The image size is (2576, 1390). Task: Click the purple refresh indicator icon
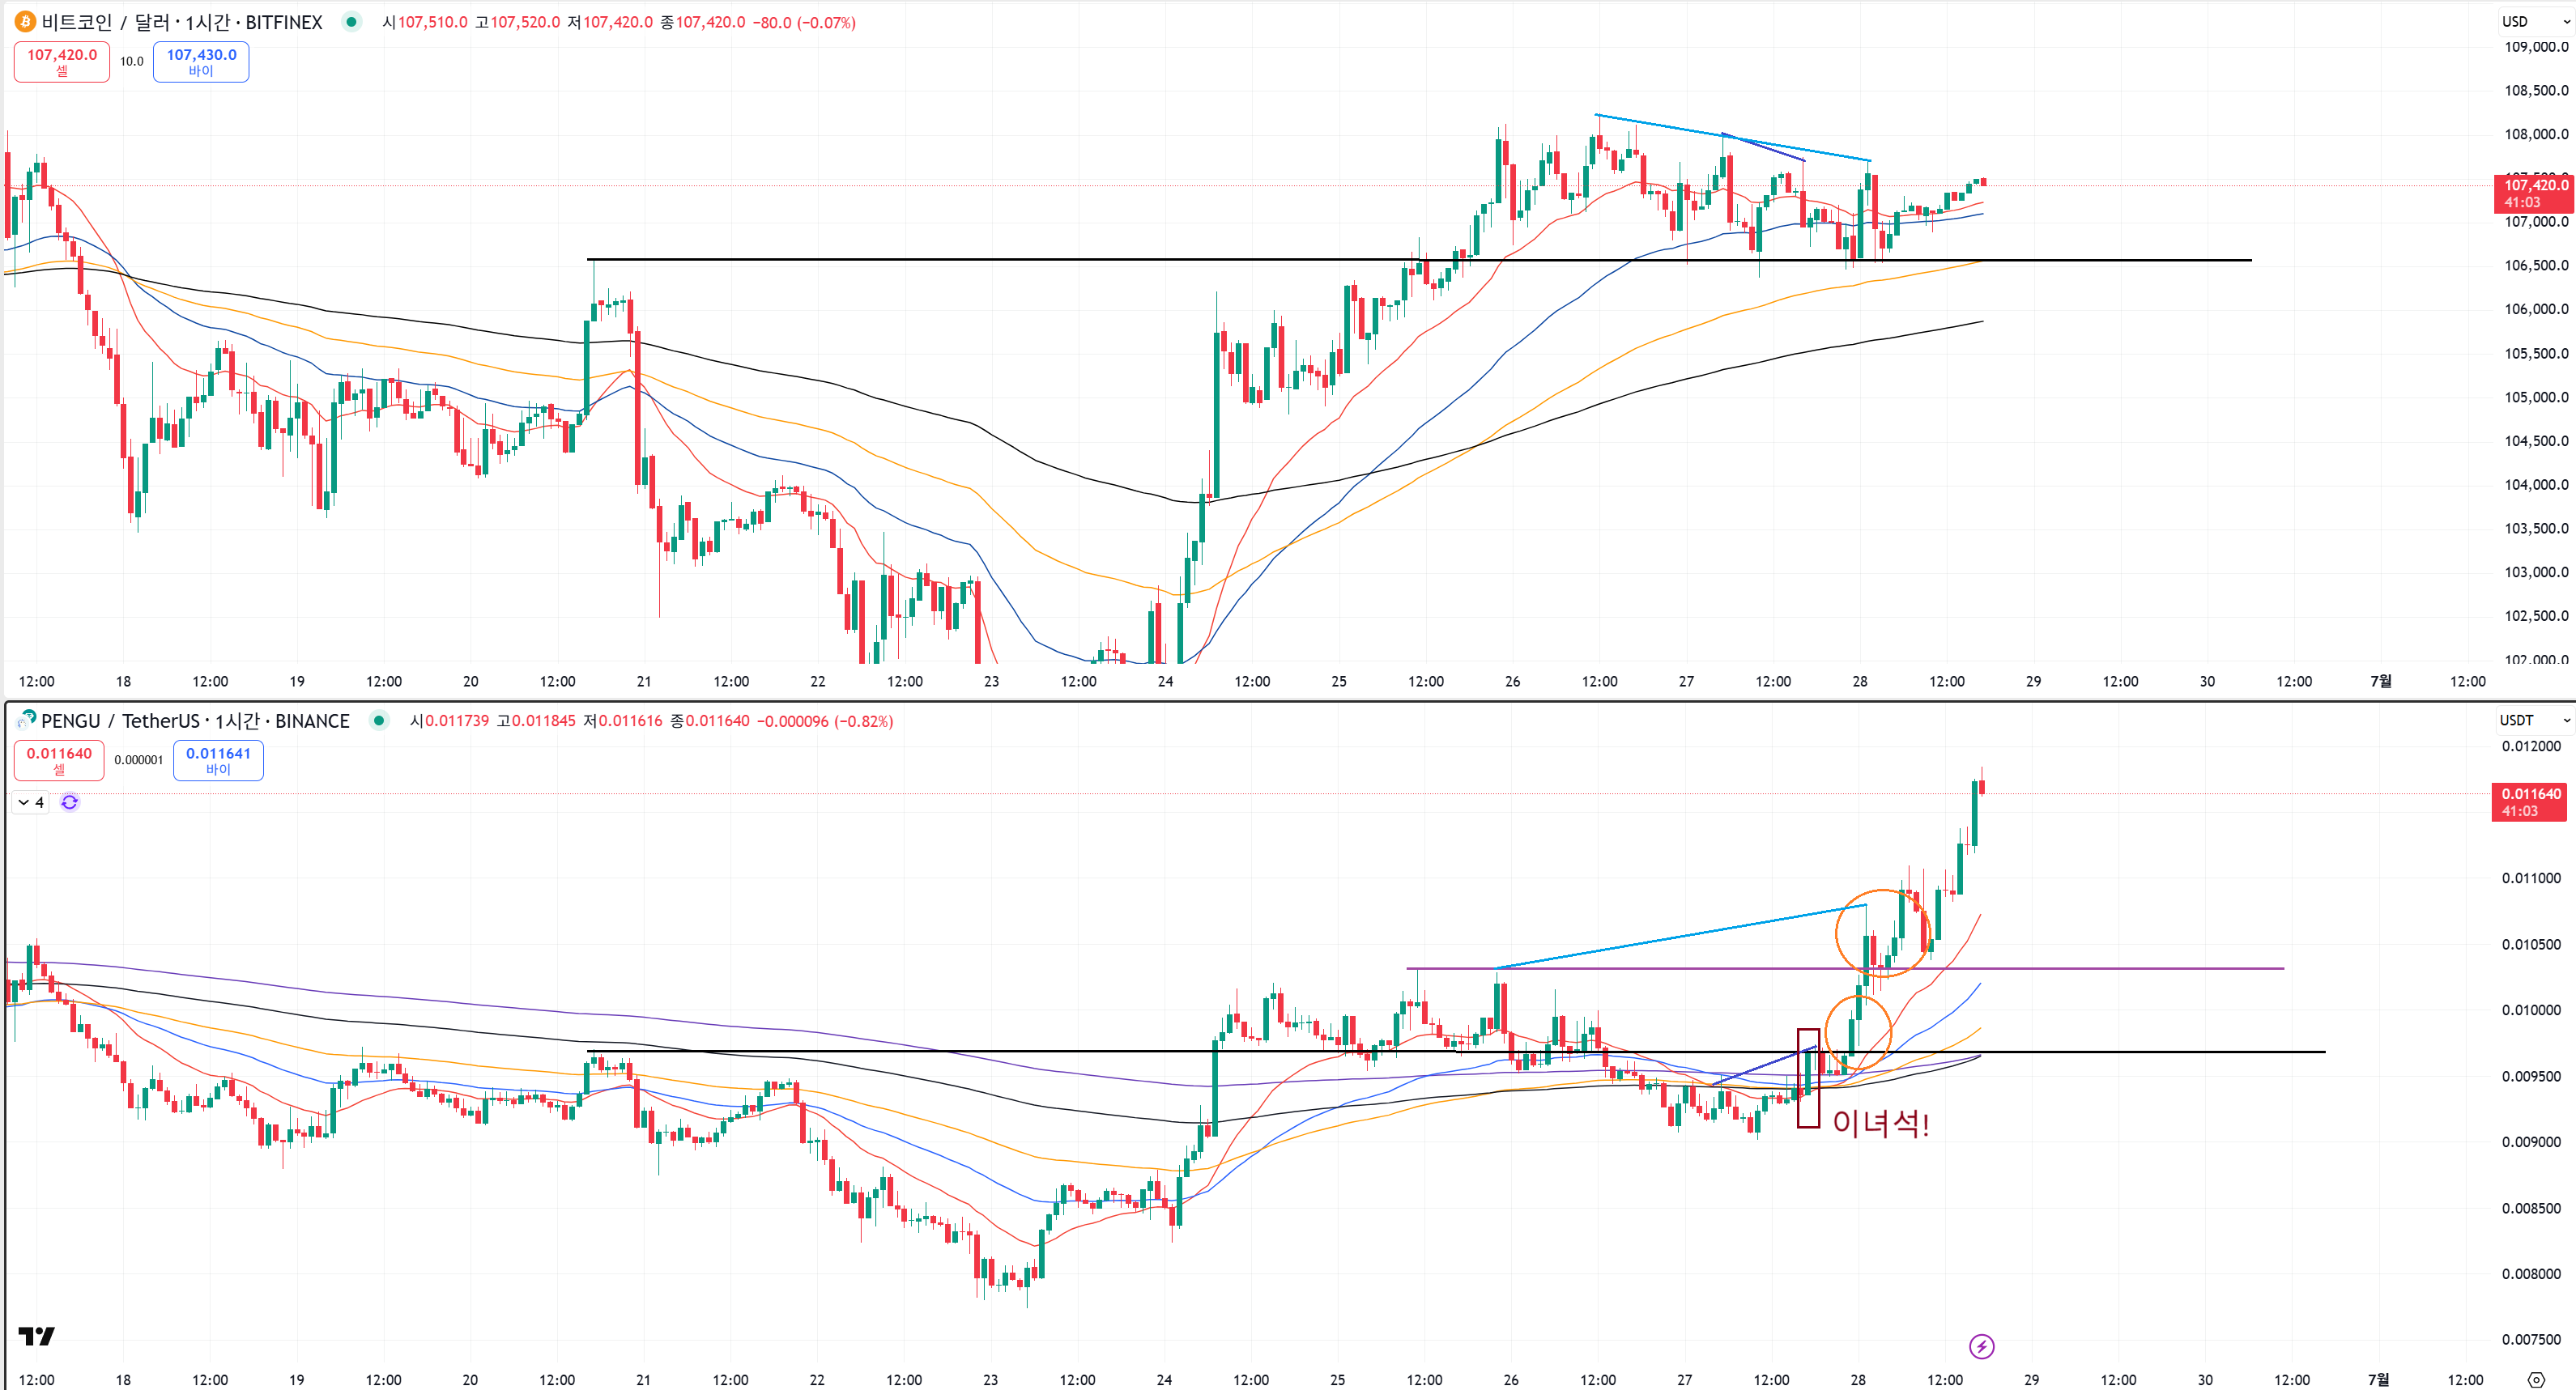69,802
